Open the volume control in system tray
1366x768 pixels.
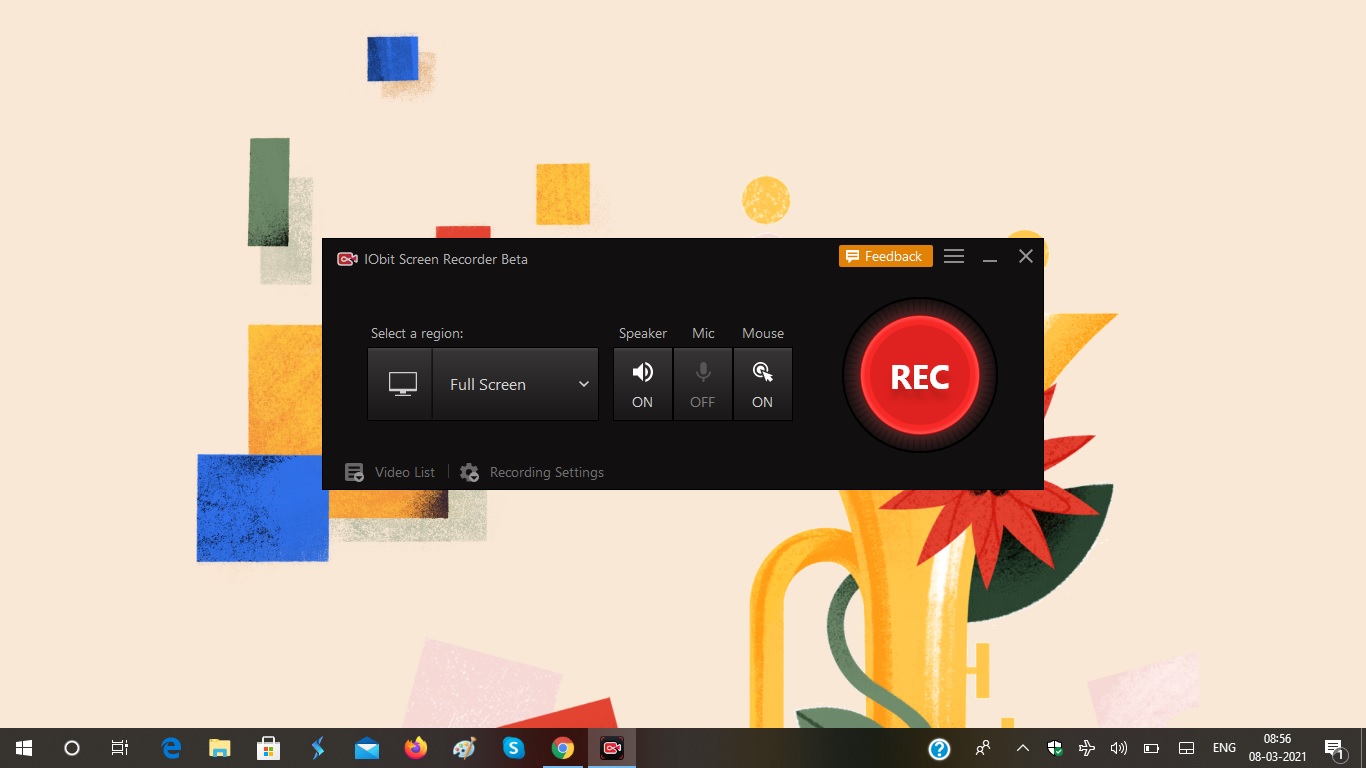(1119, 748)
